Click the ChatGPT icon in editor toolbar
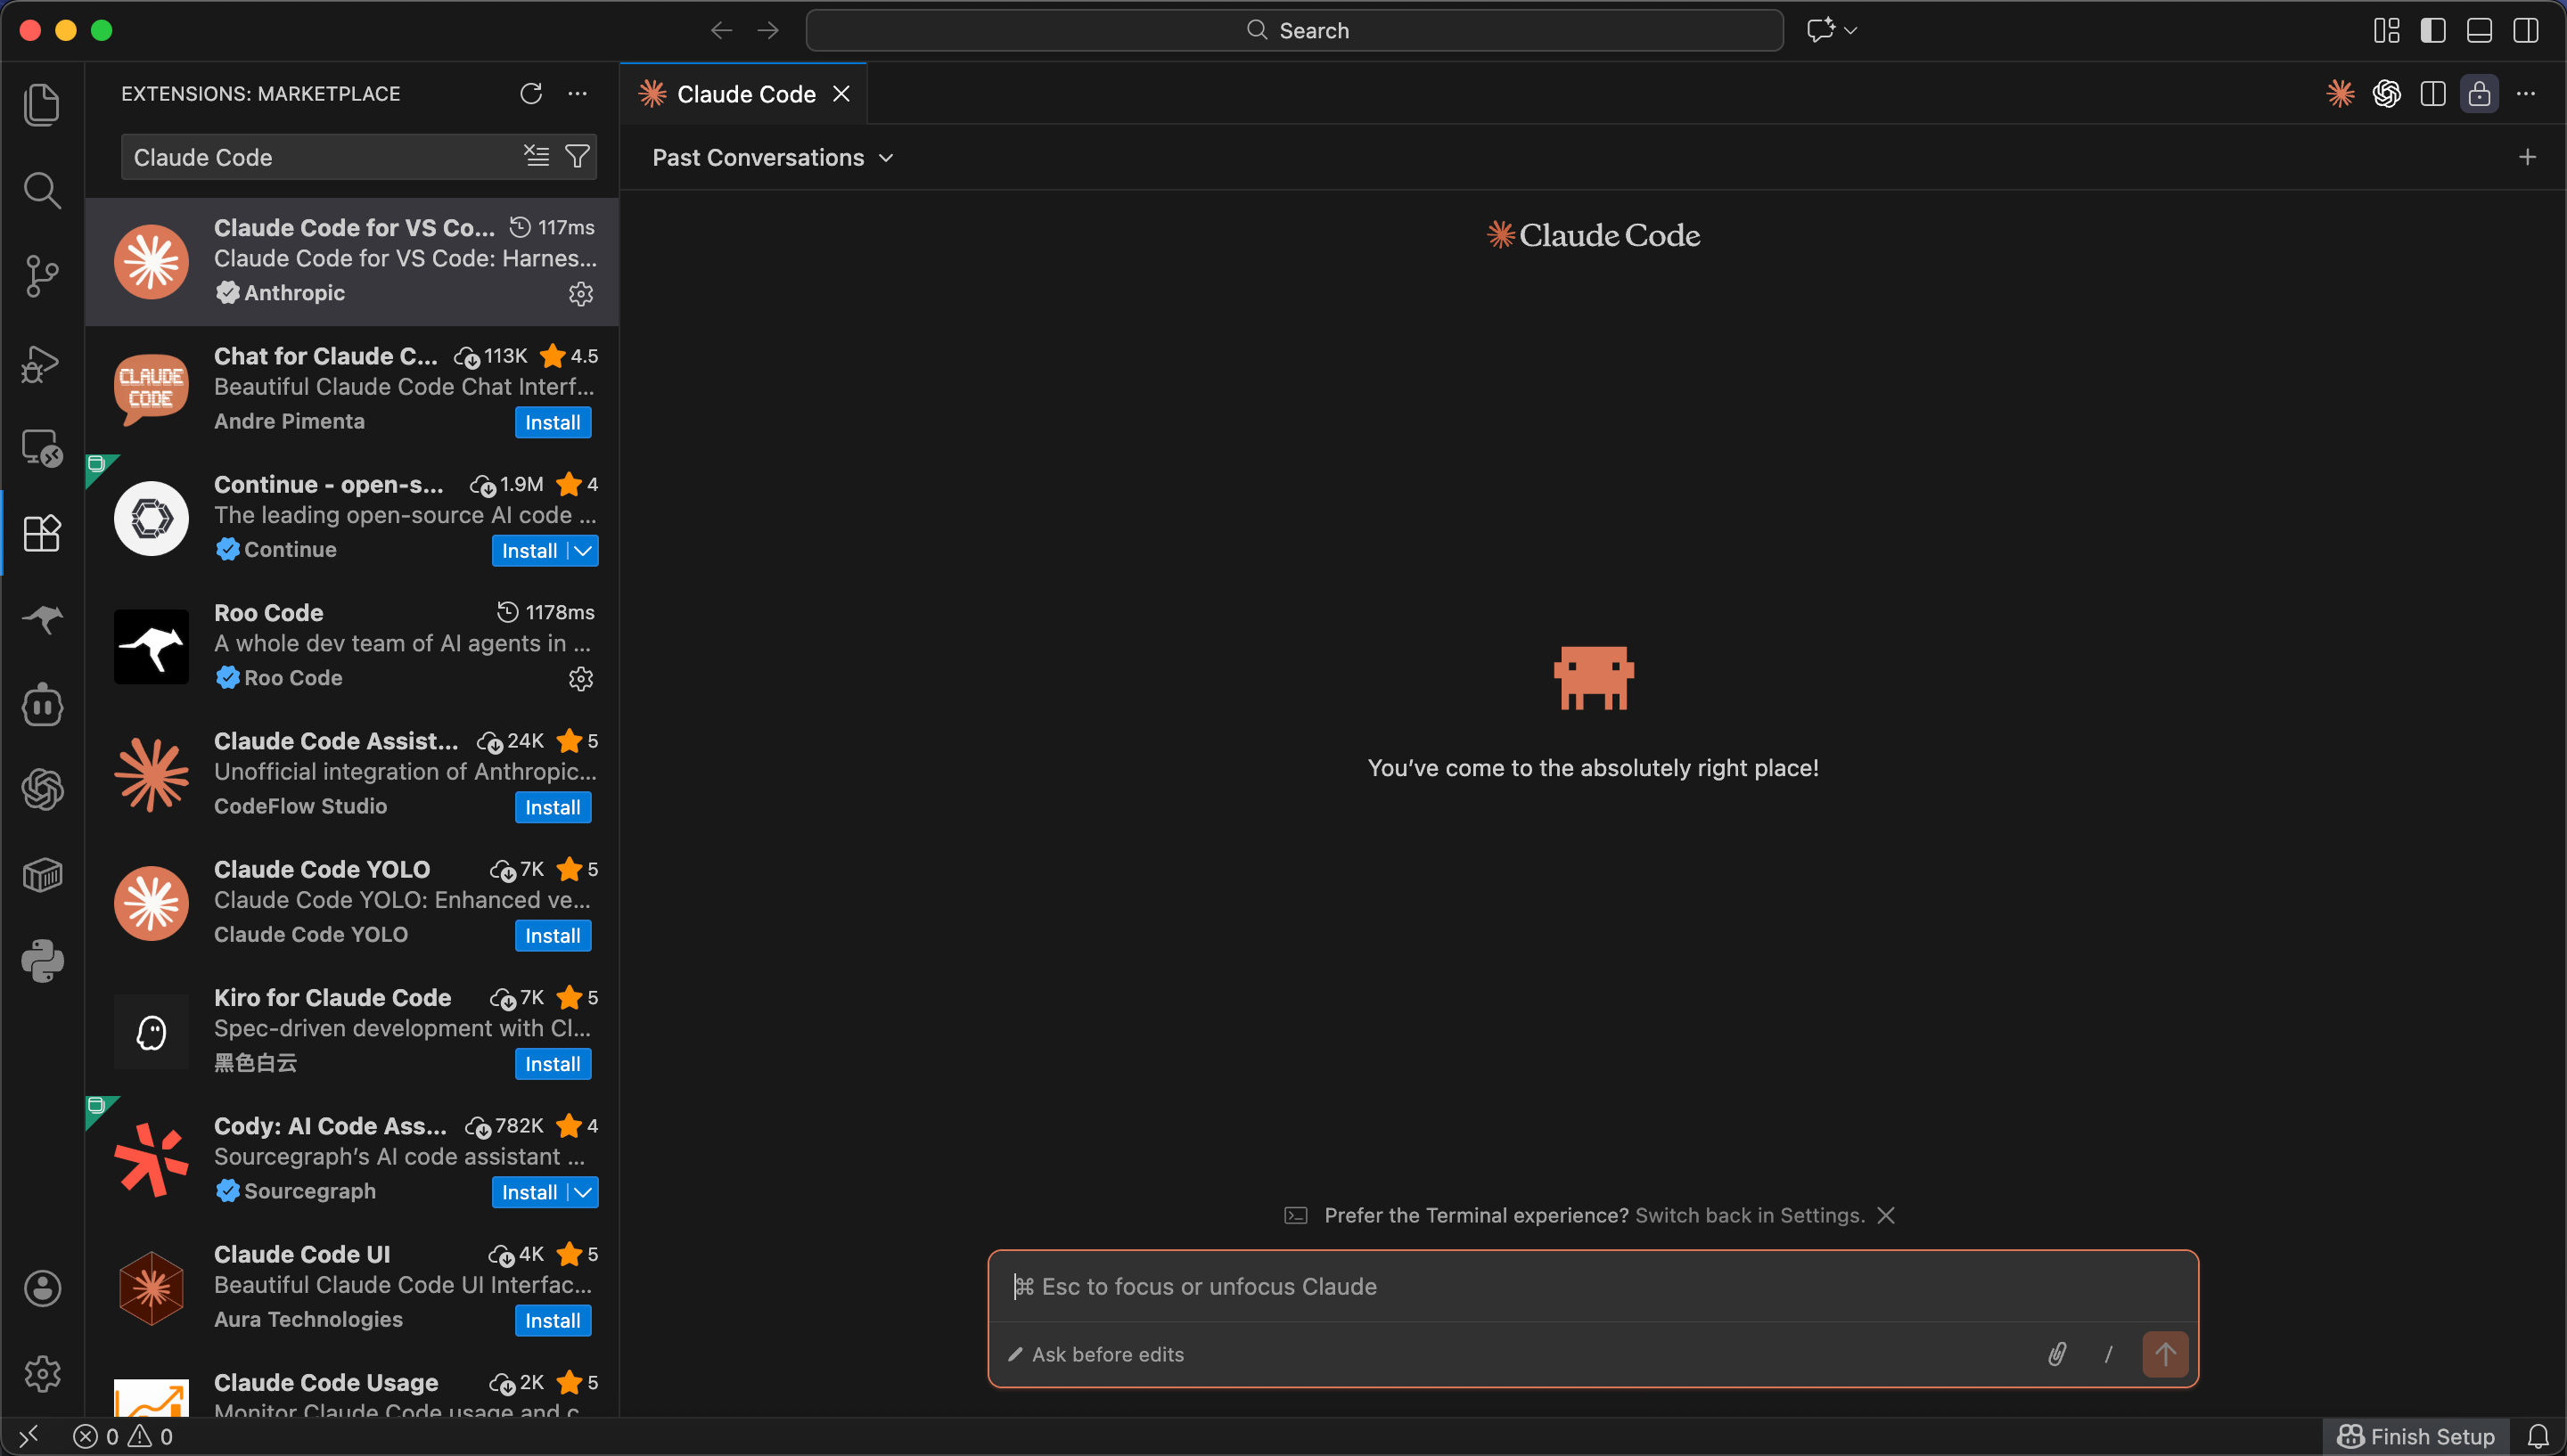Screen dimensions: 2567x1456 point(2387,93)
